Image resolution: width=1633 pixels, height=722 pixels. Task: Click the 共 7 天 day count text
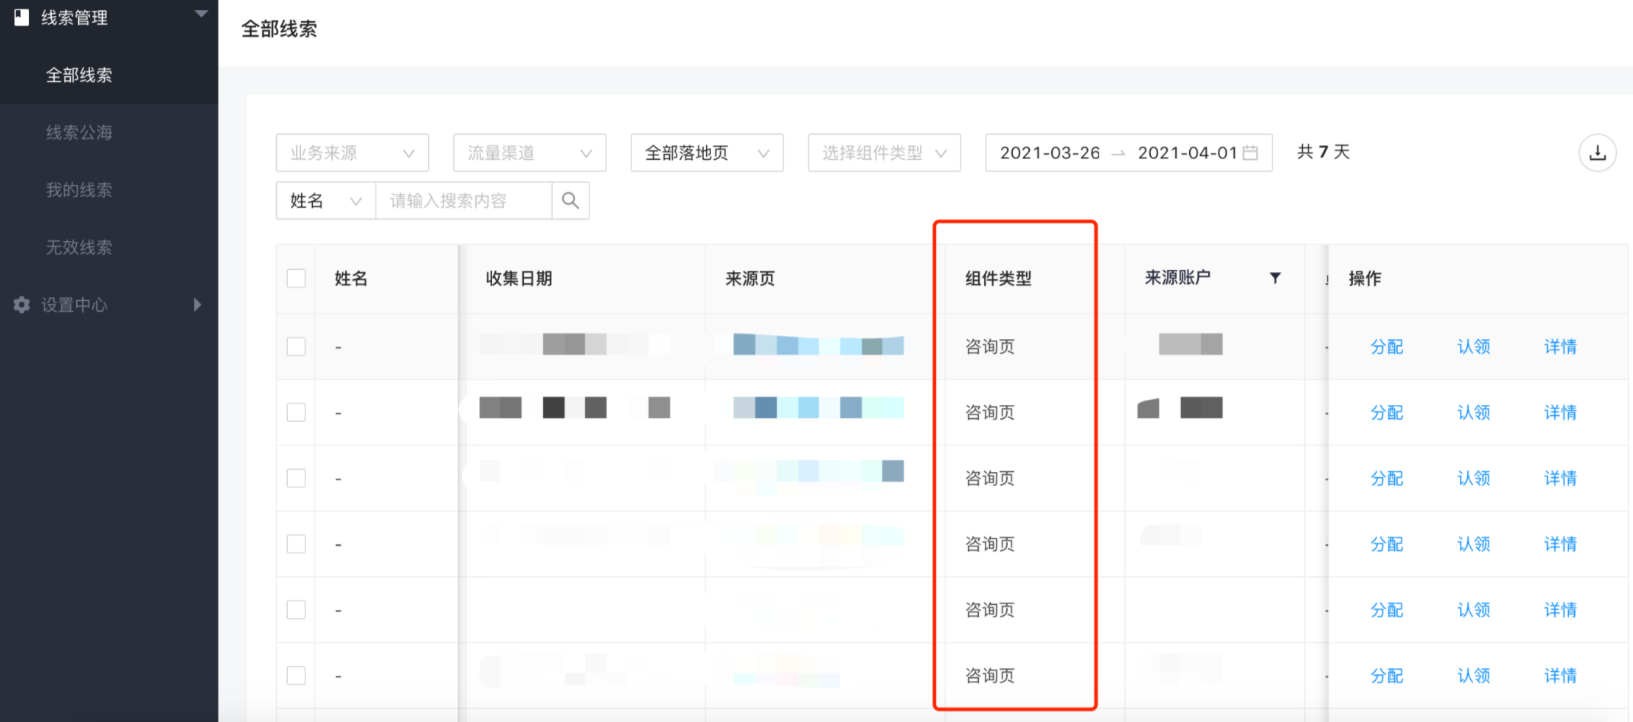coord(1323,152)
